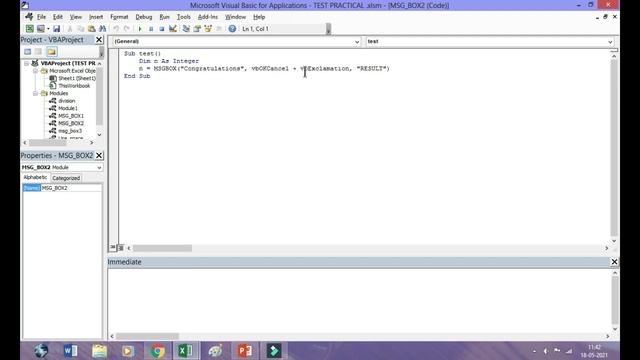Click the Undo toolbar icon
Viewport: 640px width, 360px height.
click(x=116, y=29)
